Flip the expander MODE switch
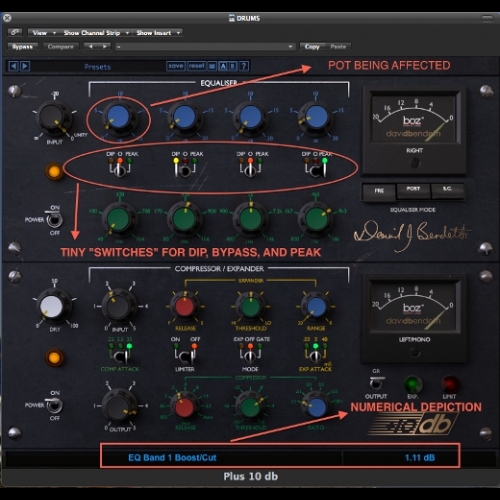Image resolution: width=500 pixels, height=500 pixels. click(x=250, y=357)
